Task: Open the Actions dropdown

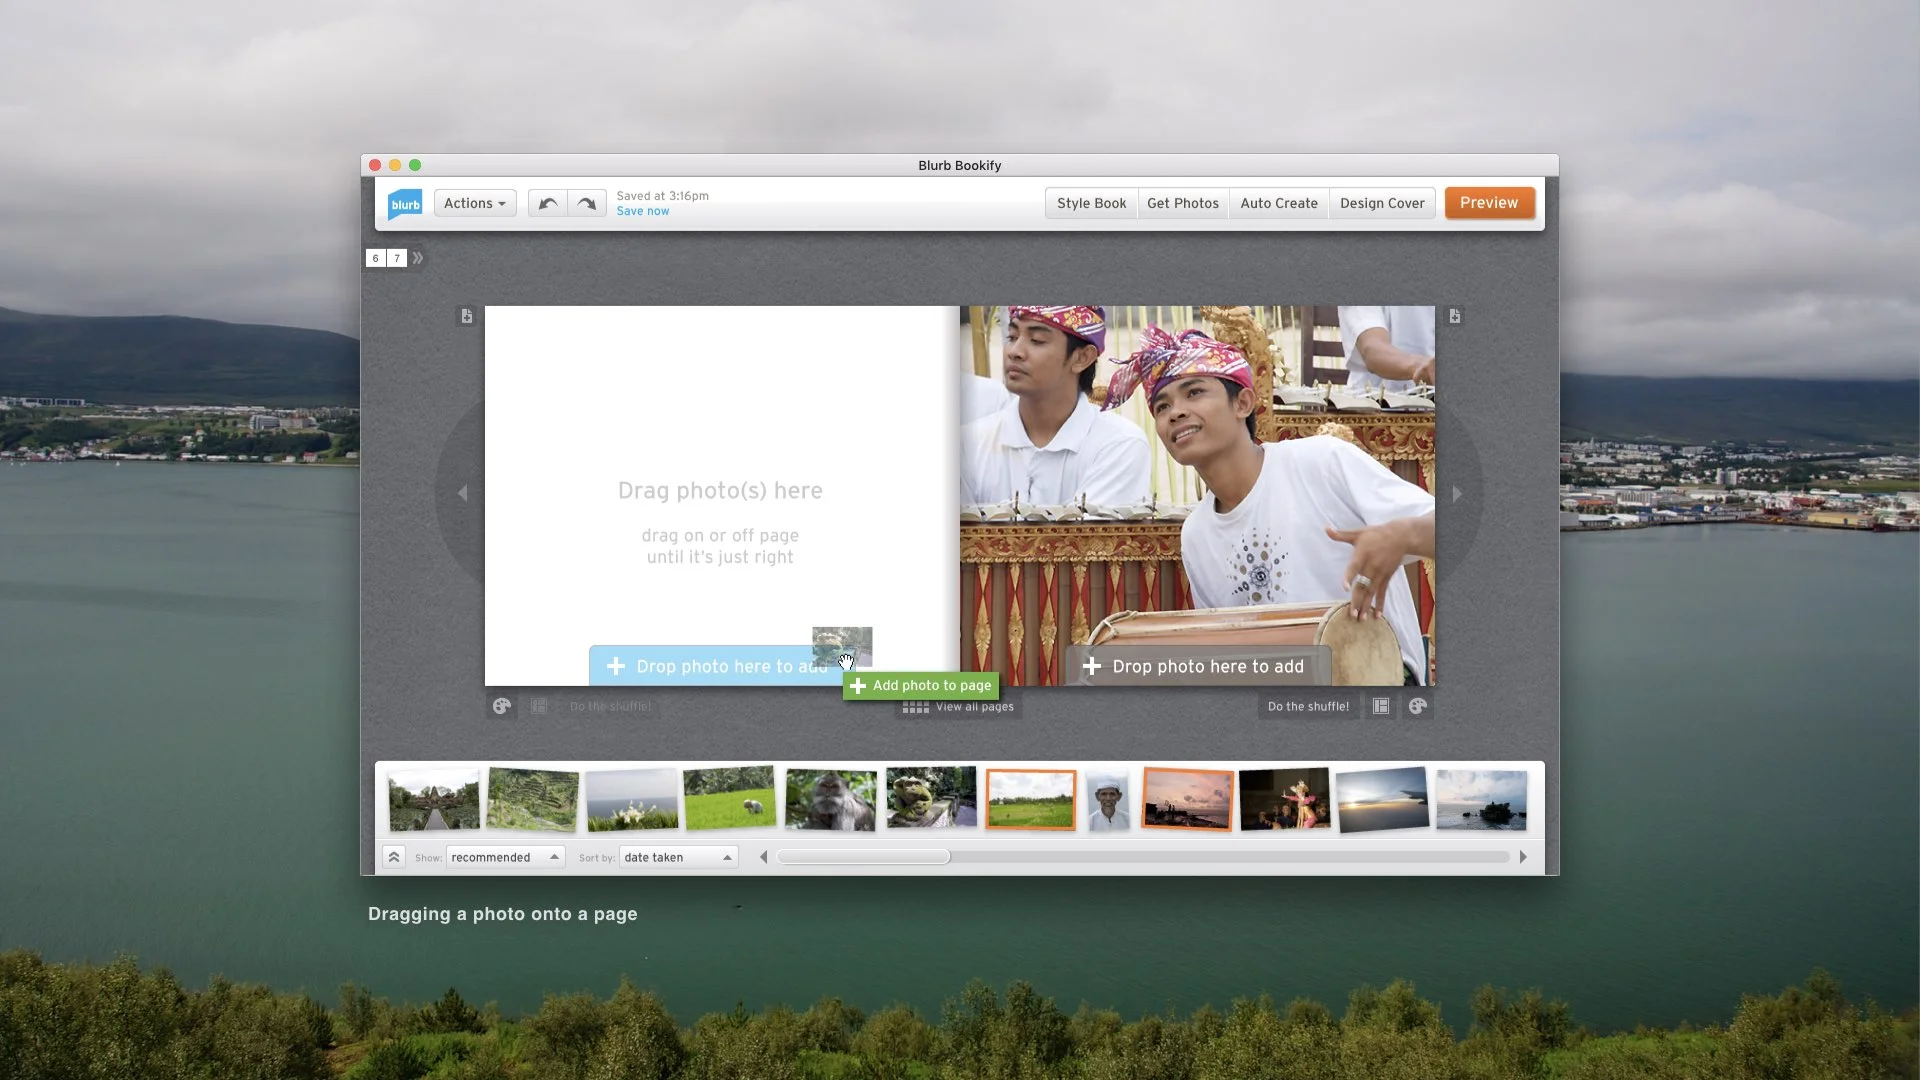Action: (x=474, y=203)
